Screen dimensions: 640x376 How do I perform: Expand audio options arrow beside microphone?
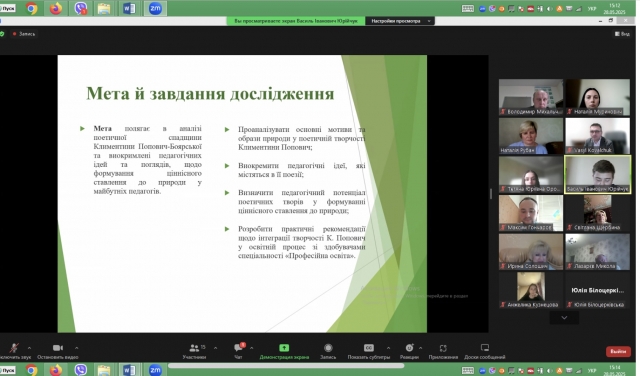tap(29, 348)
